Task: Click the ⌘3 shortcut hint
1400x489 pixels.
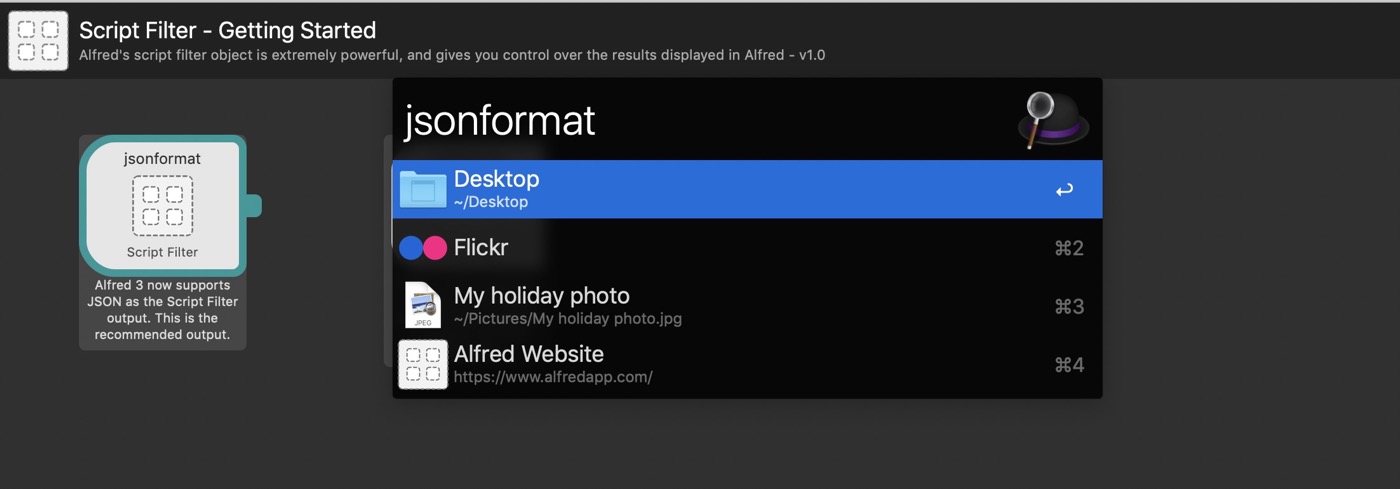Action: pos(1069,306)
